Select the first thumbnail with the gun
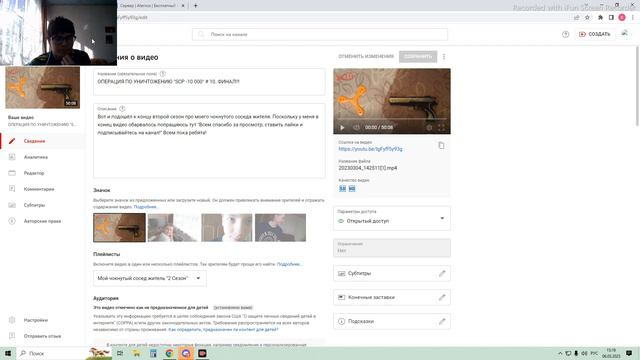Image resolution: width=640 pixels, height=360 pixels. (119, 228)
